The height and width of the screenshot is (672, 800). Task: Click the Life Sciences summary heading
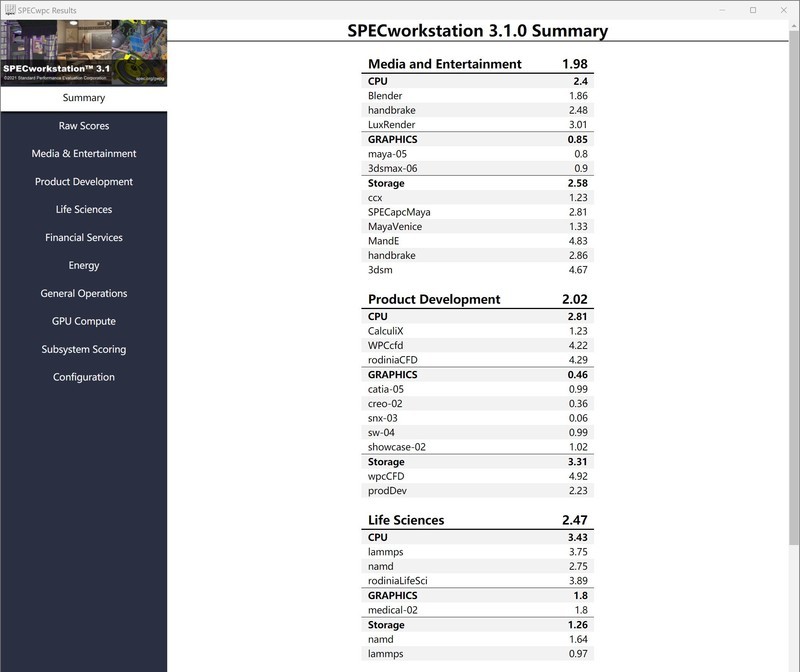406,520
